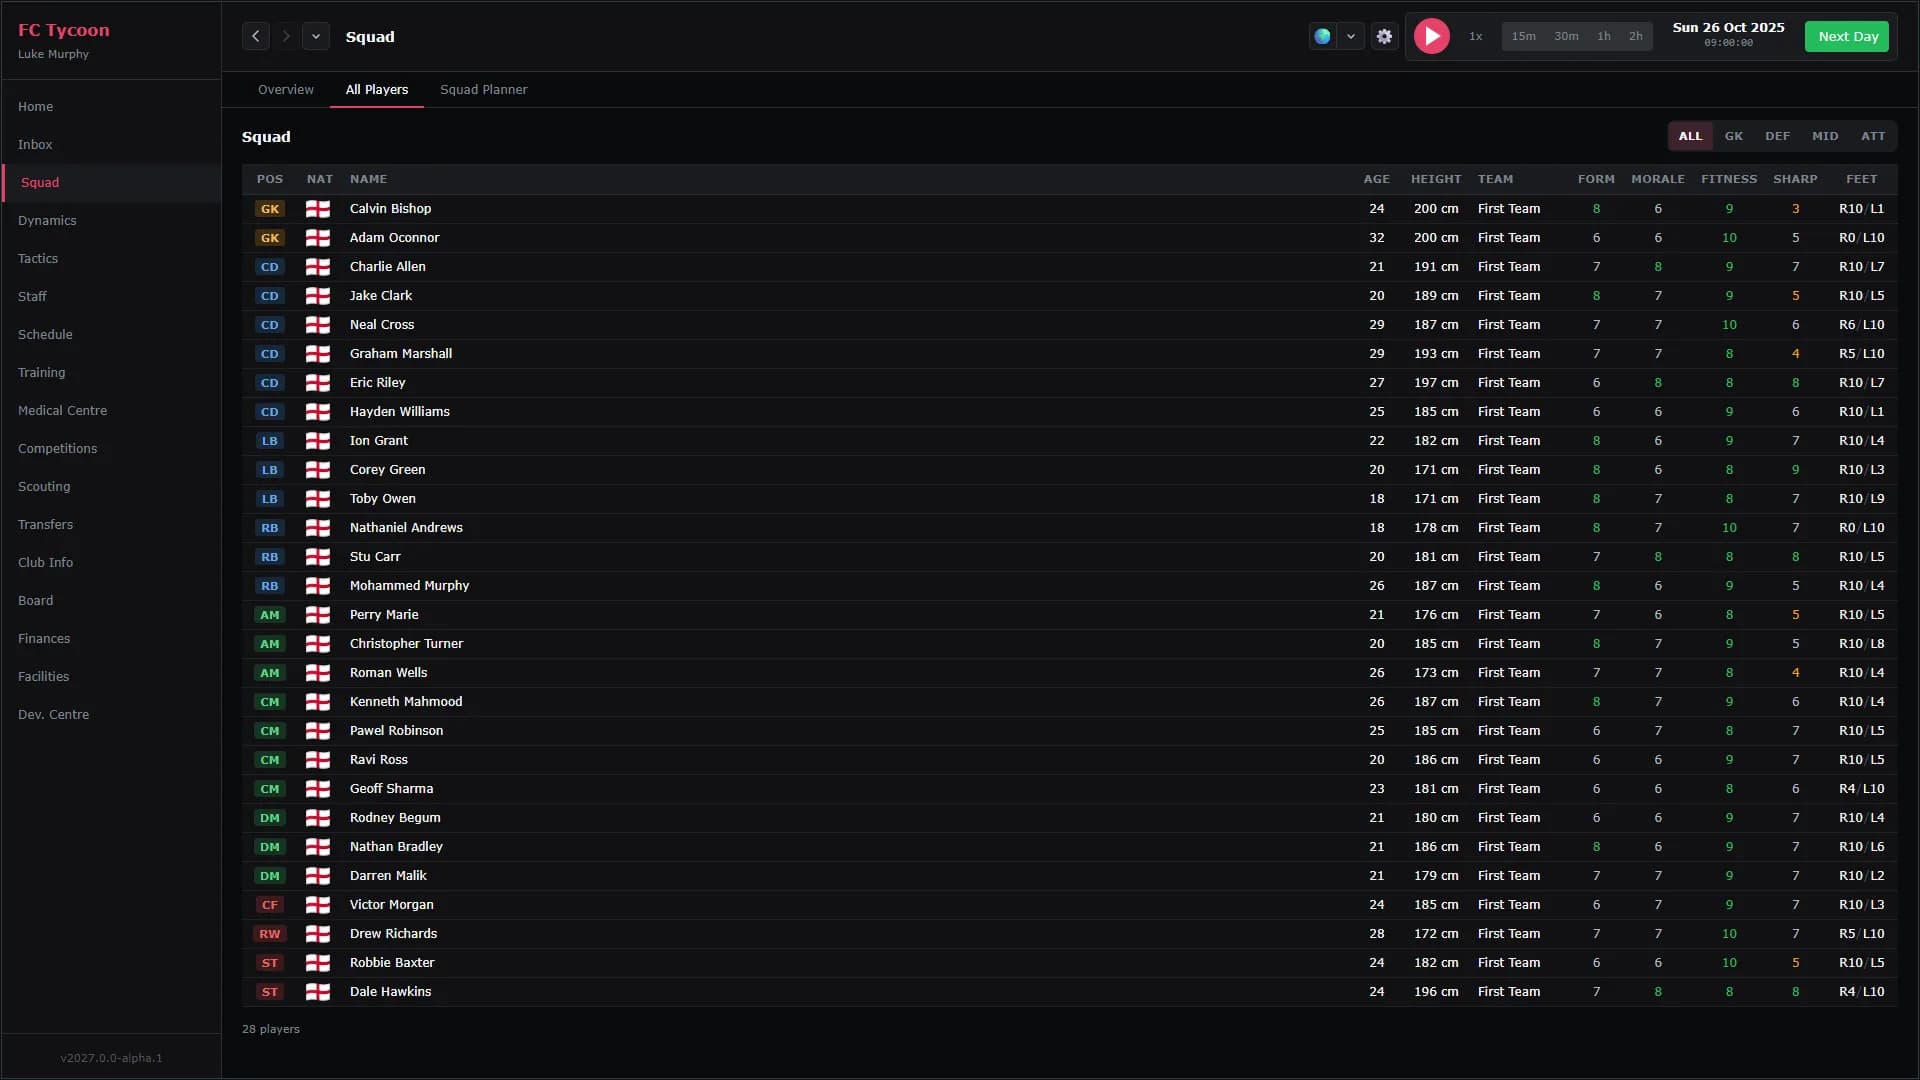The width and height of the screenshot is (1920, 1080).
Task: Select the 15m time skip option
Action: pos(1523,36)
